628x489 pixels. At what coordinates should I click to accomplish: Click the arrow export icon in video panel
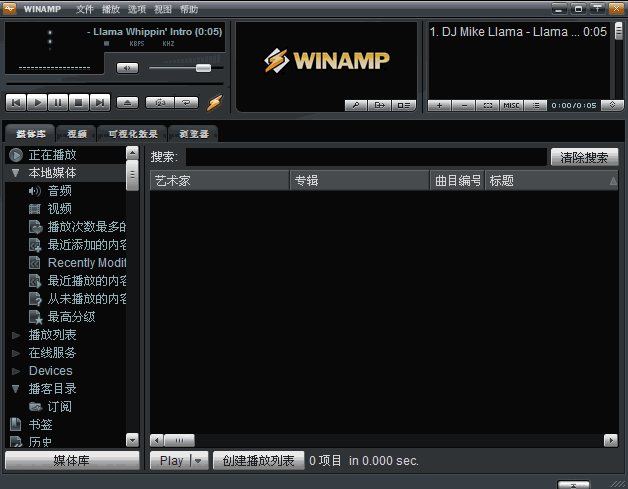tap(379, 105)
